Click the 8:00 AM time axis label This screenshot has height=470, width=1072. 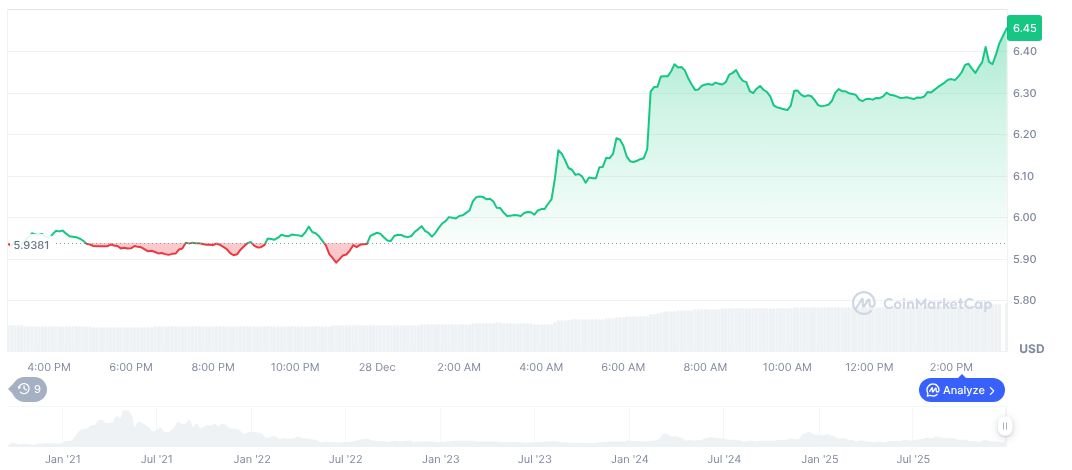point(705,367)
